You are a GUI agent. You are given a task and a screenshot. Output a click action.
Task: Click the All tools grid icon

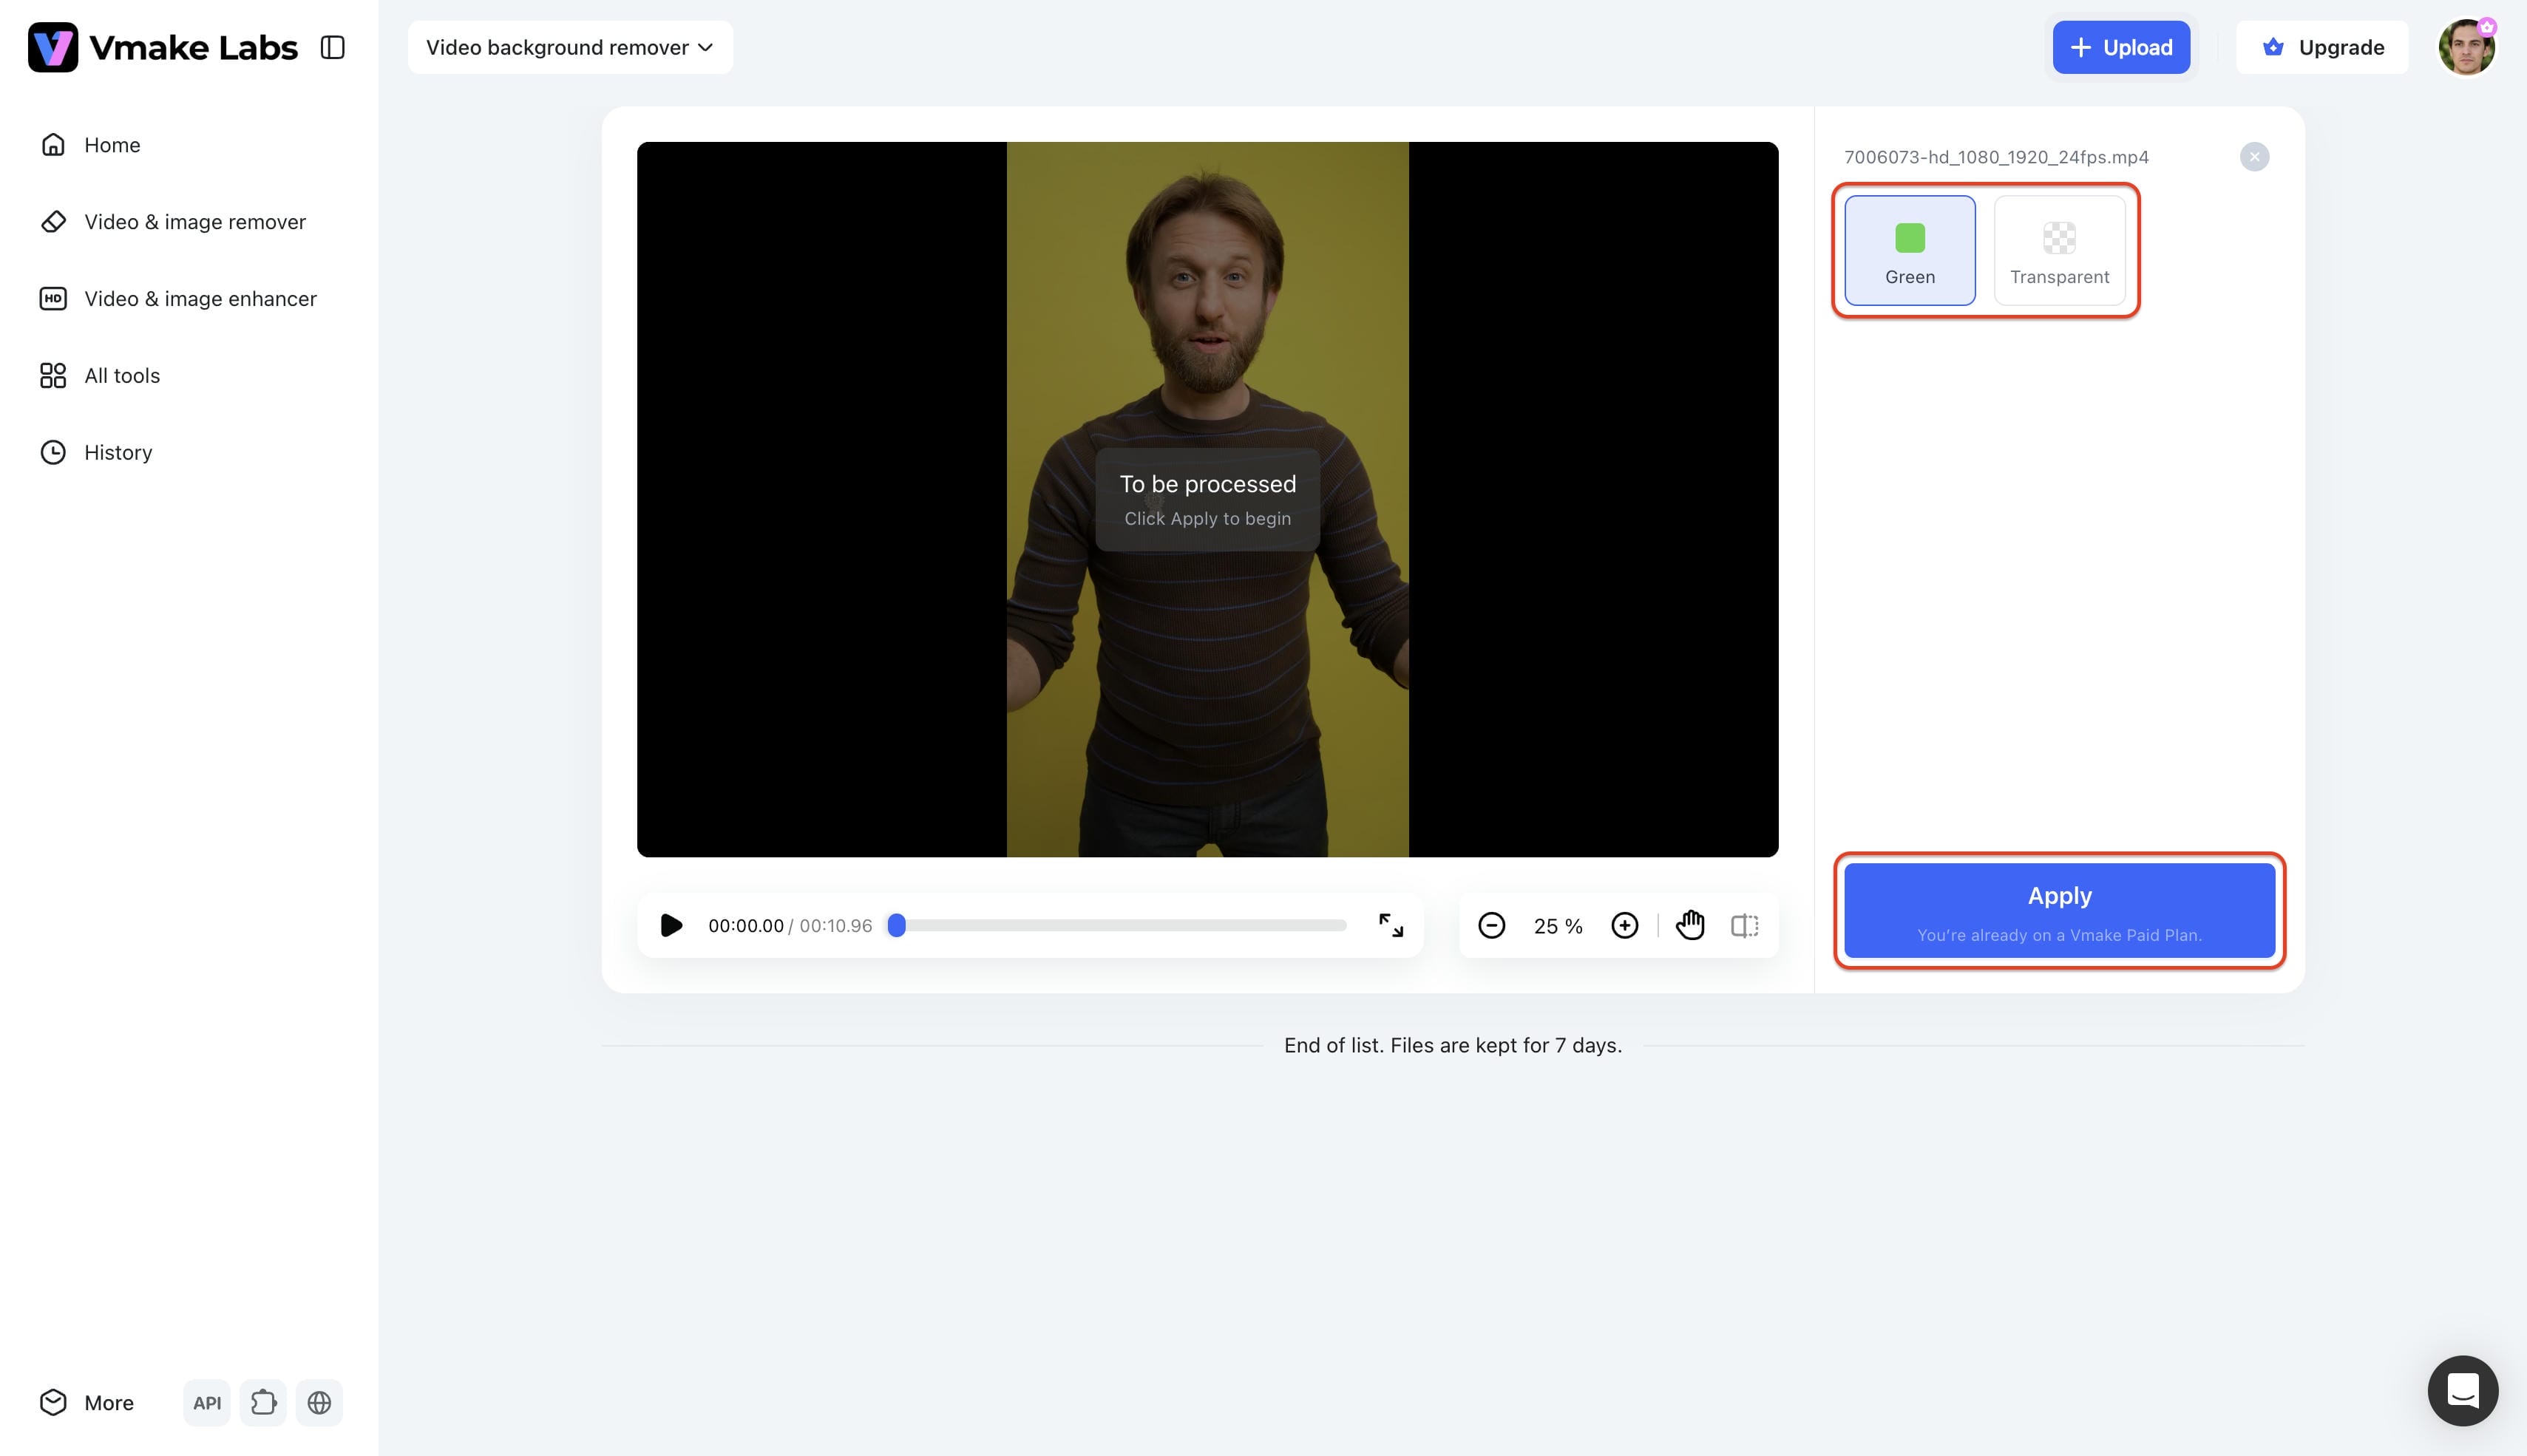tap(53, 376)
